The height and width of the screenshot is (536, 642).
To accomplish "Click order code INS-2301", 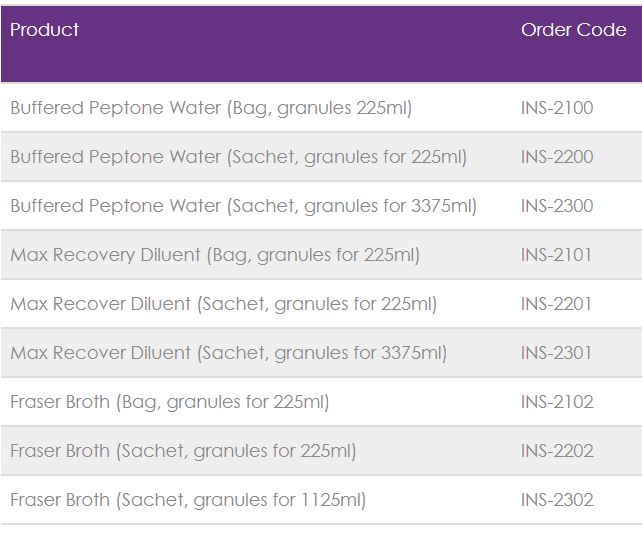I will (556, 353).
